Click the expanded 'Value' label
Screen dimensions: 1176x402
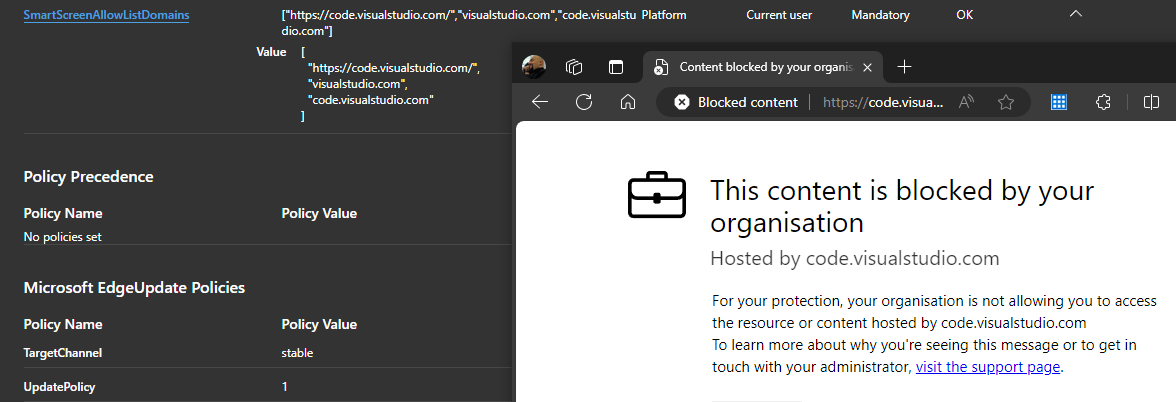(271, 52)
